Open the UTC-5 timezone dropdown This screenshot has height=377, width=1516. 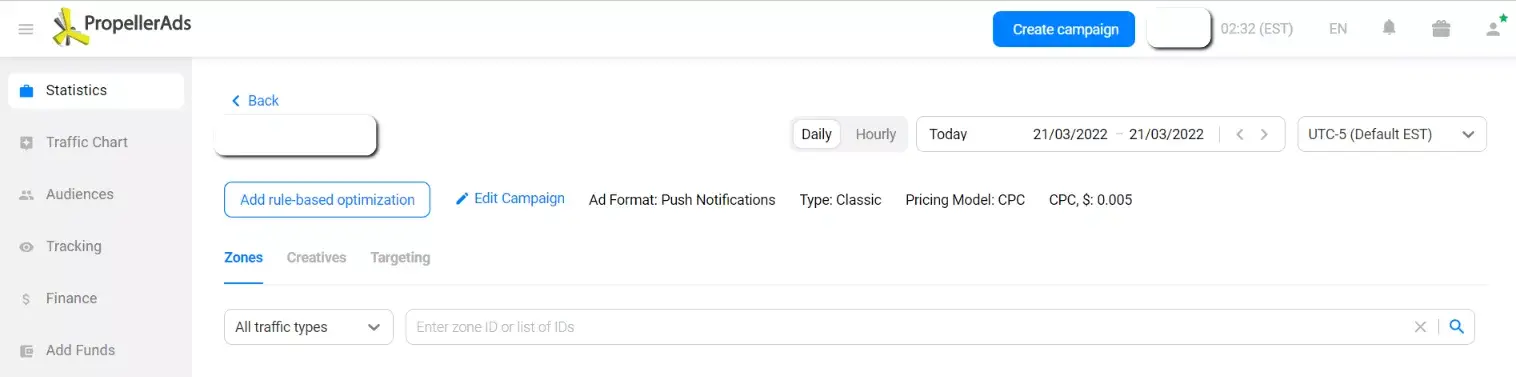tap(1392, 134)
